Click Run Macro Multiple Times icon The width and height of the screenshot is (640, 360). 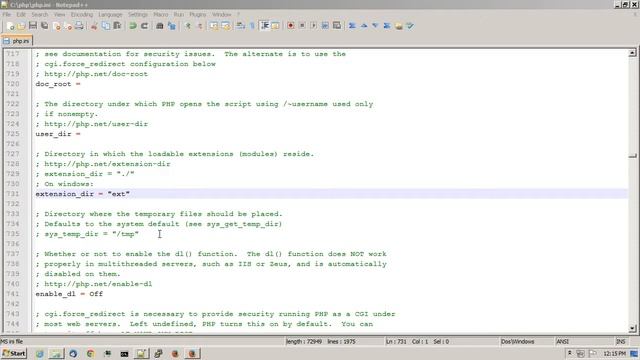[325, 26]
